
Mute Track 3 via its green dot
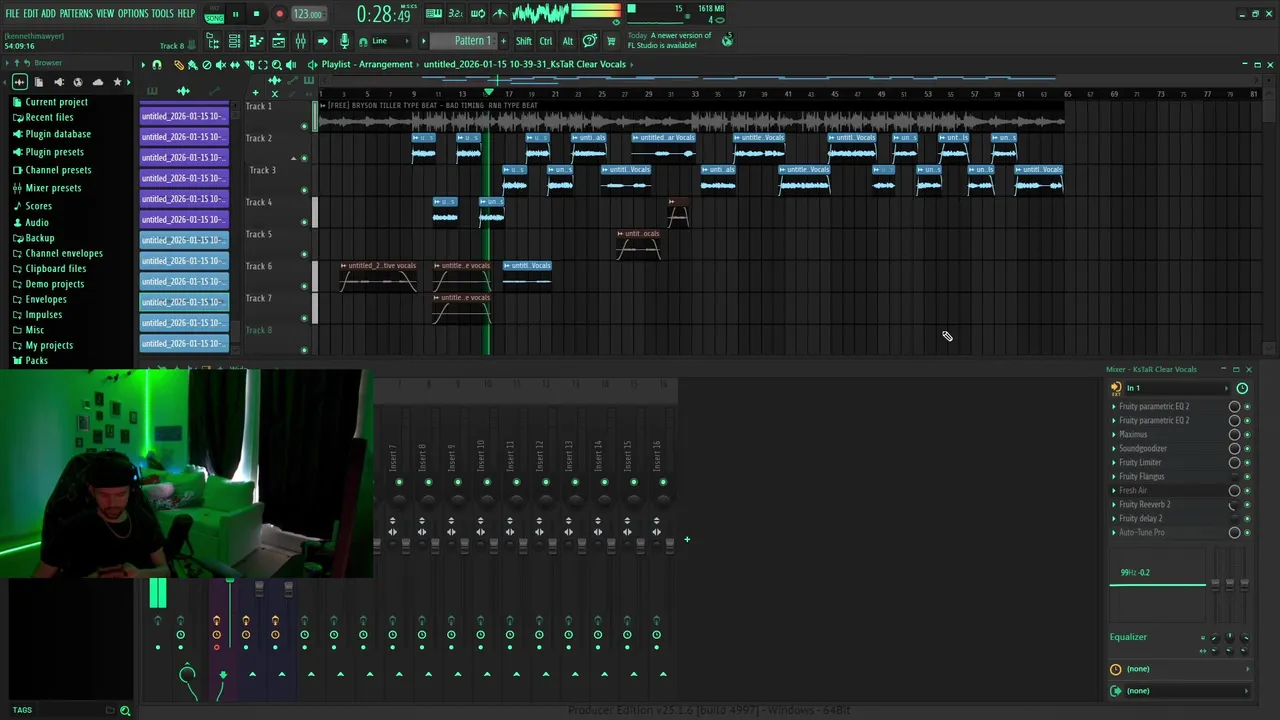coord(304,190)
